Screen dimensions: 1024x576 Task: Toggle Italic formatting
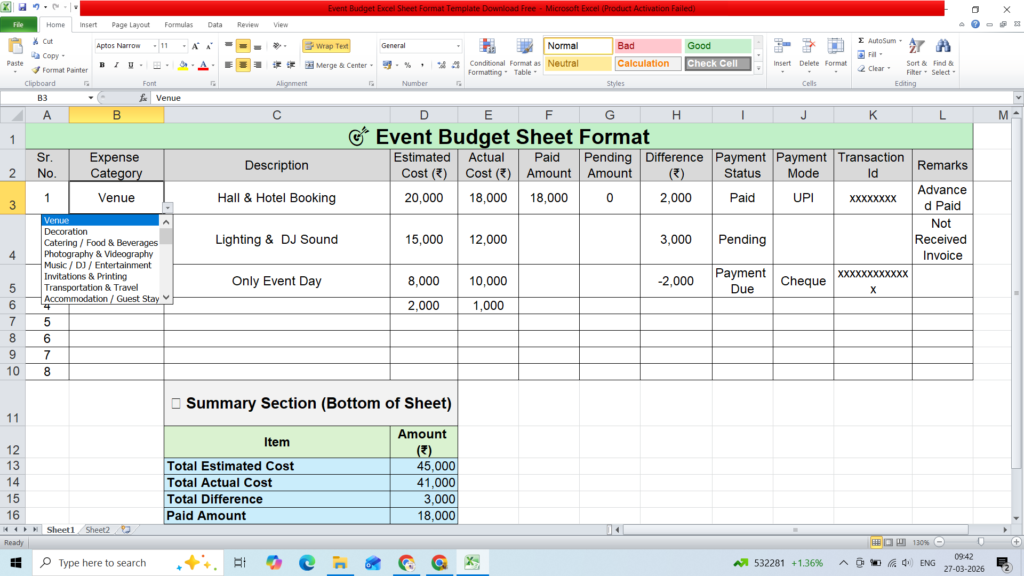coord(116,65)
